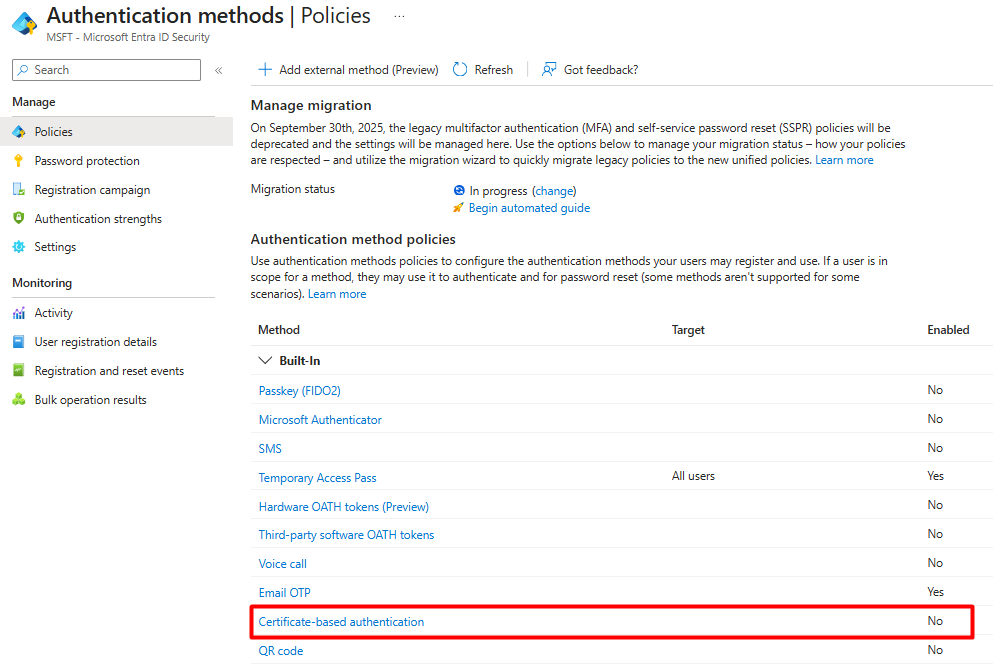This screenshot has height=669, width=993.
Task: Open the Got feedback option
Action: 589,70
